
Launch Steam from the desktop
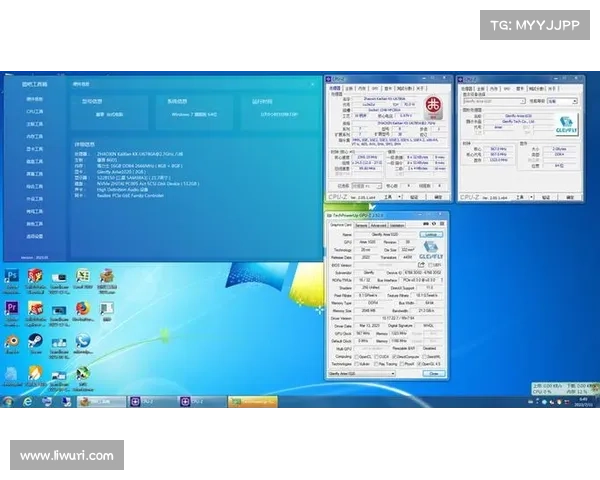pyautogui.click(x=36, y=341)
